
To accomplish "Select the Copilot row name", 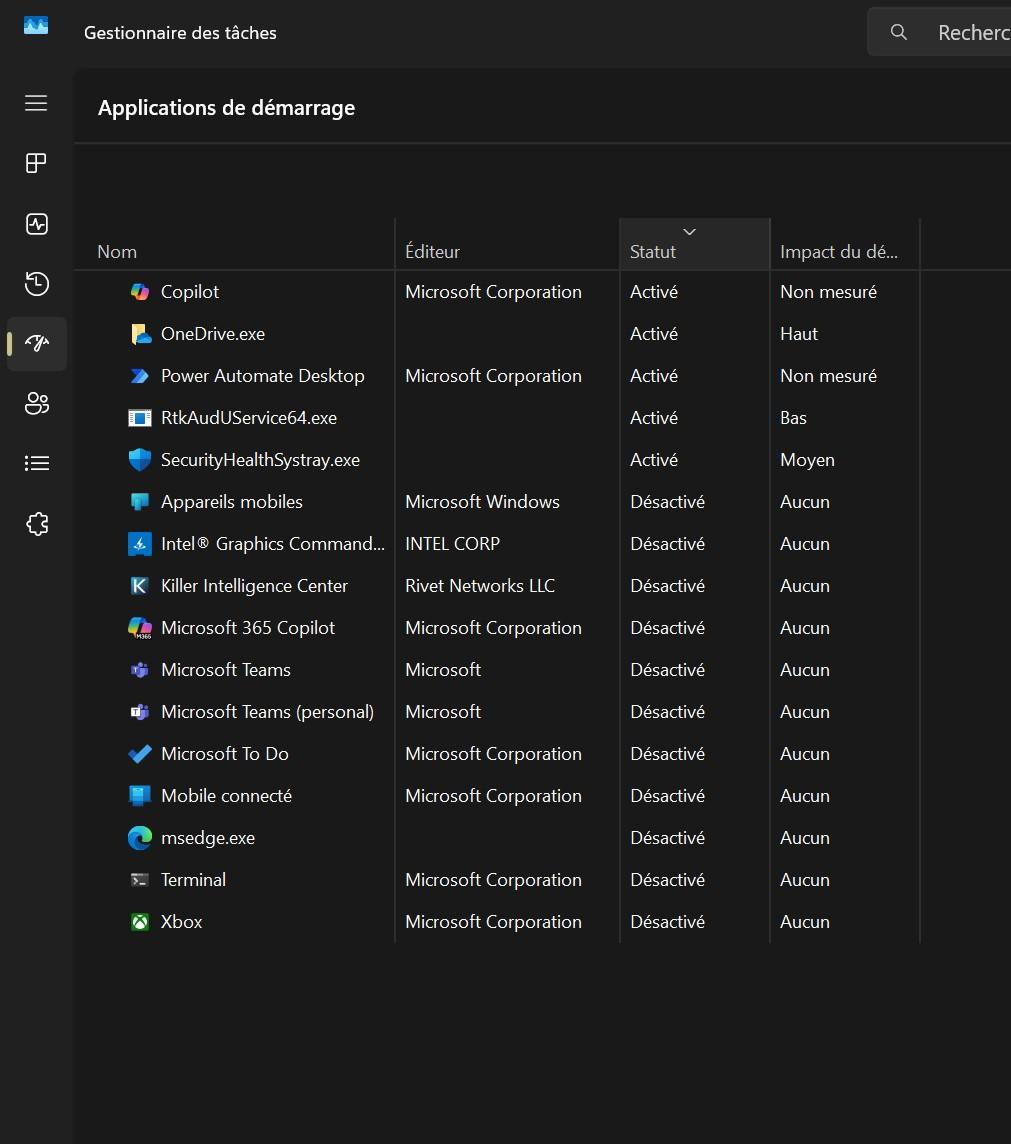I will pyautogui.click(x=190, y=292).
